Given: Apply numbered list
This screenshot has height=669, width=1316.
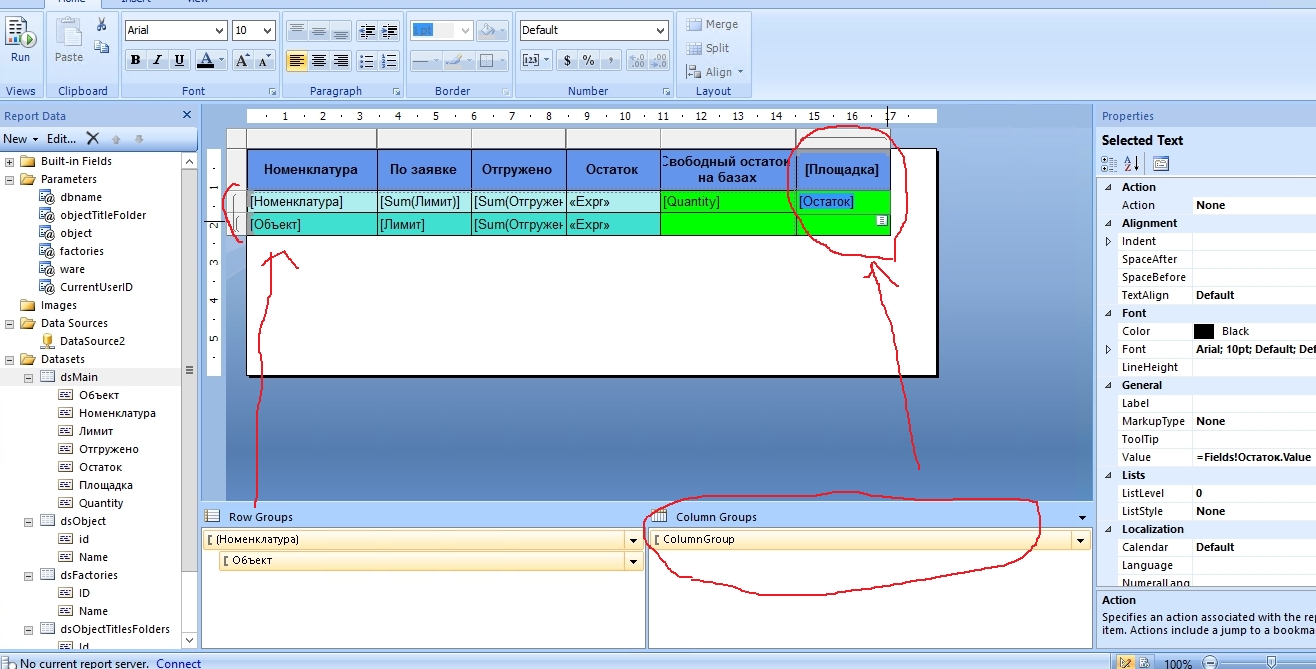Looking at the screenshot, I should 389,61.
